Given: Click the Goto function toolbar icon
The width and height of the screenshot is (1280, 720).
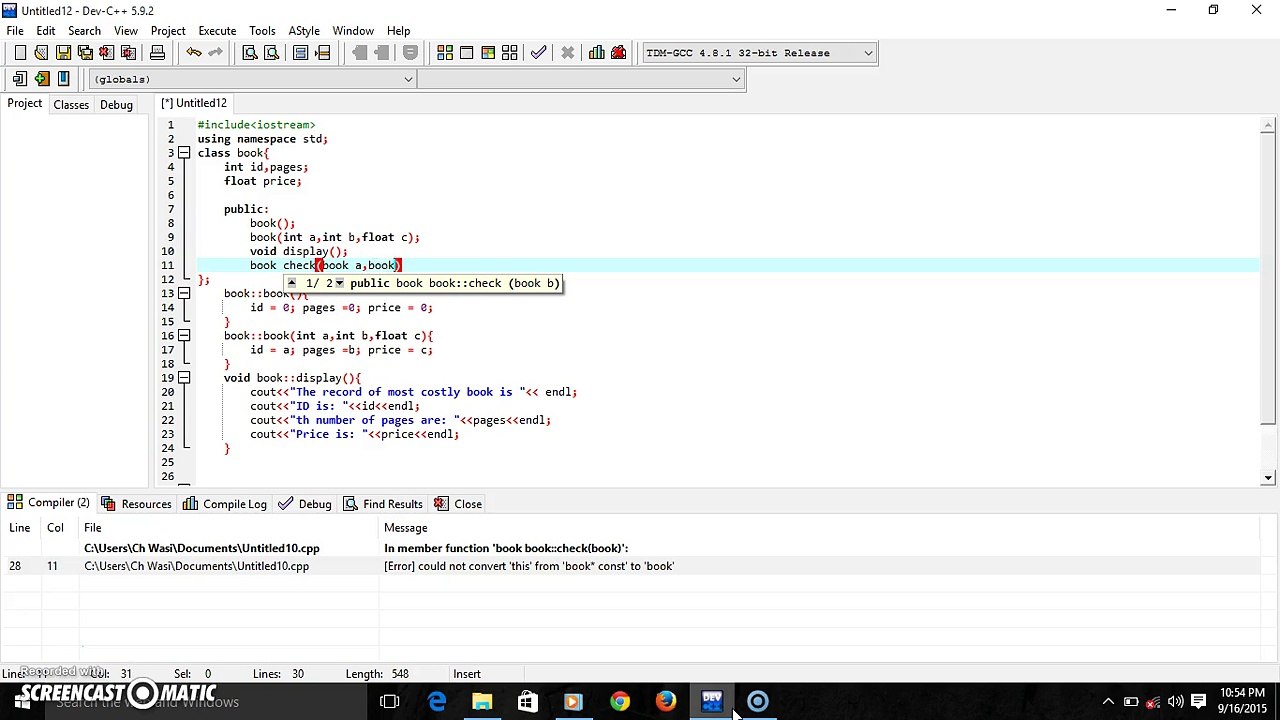Looking at the screenshot, I should pyautogui.click(x=301, y=53).
